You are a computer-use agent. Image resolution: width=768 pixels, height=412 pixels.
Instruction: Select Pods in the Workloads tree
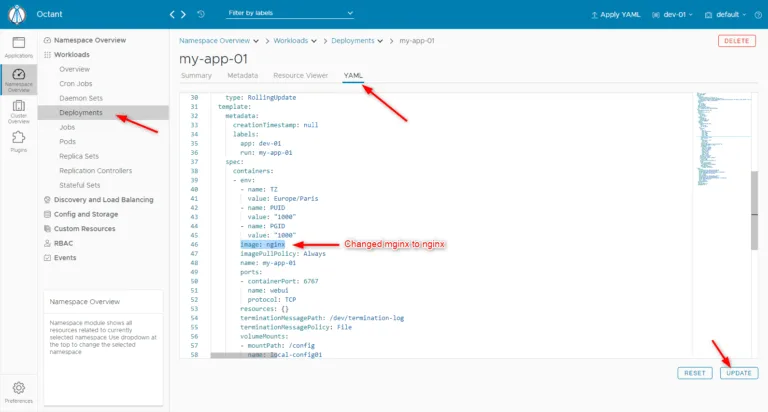pos(68,142)
